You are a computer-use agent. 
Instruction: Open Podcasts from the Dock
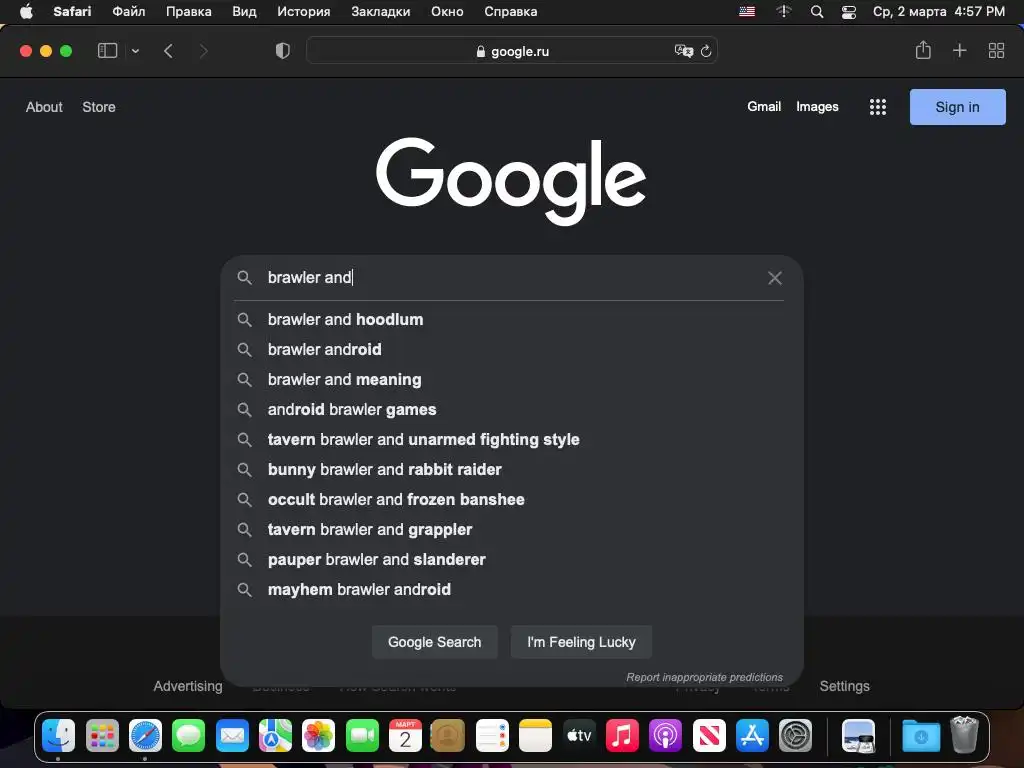pyautogui.click(x=665, y=736)
